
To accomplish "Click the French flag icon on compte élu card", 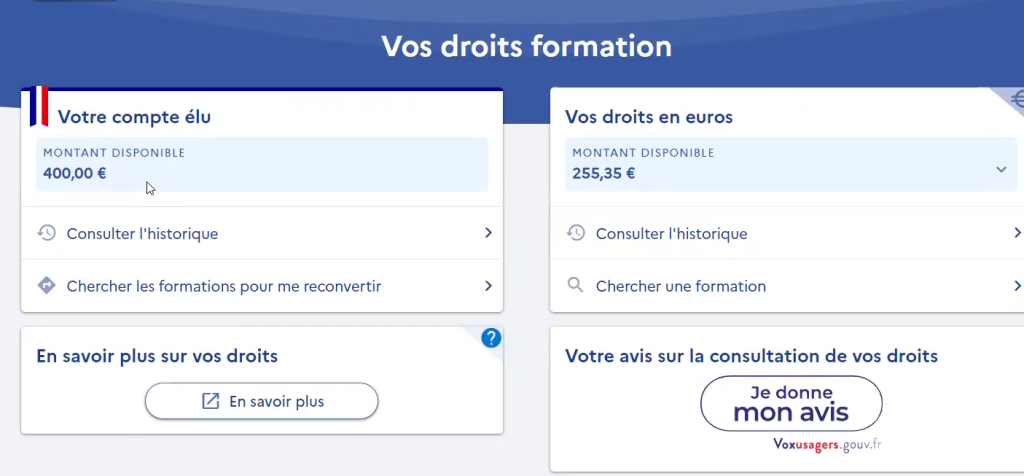I will 39,106.
